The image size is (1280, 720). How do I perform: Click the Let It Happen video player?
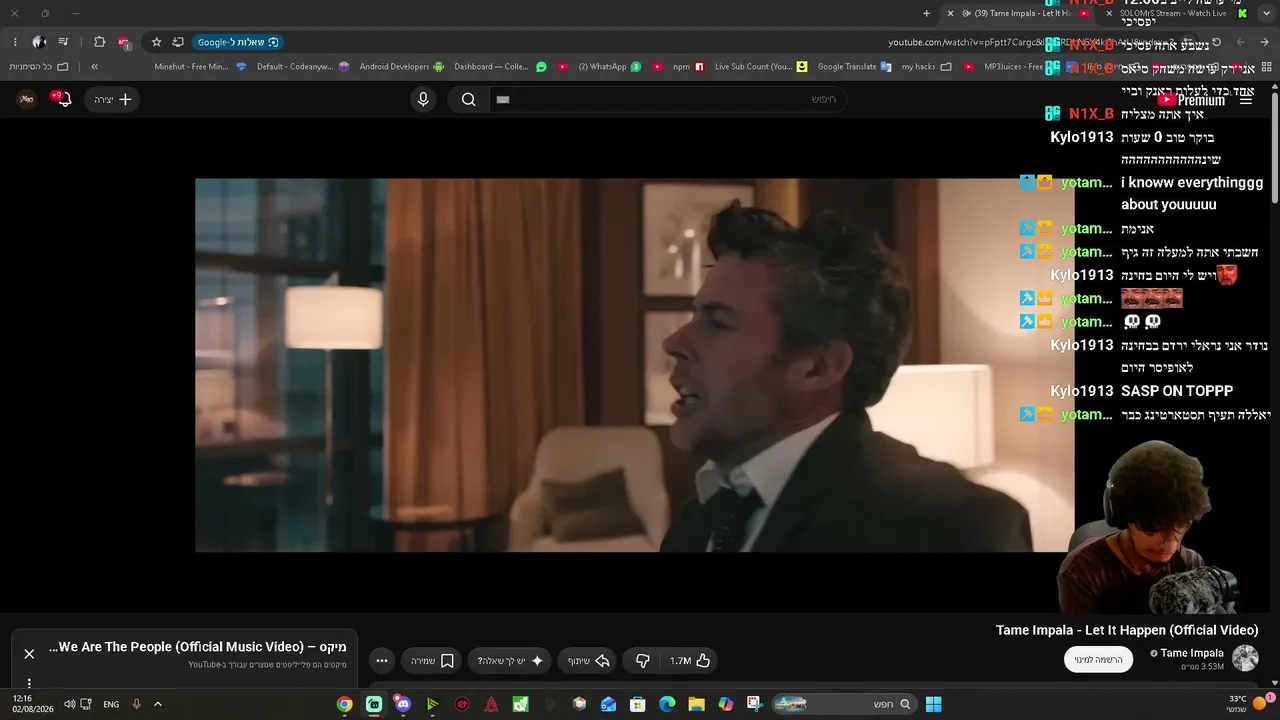[635, 365]
